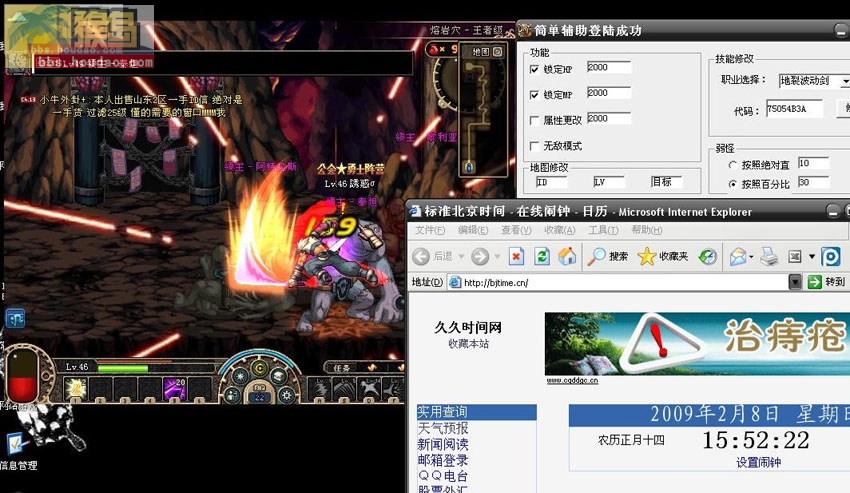Click the IE Forward arrow button
Image resolution: width=850 pixels, height=493 pixels.
pos(480,256)
